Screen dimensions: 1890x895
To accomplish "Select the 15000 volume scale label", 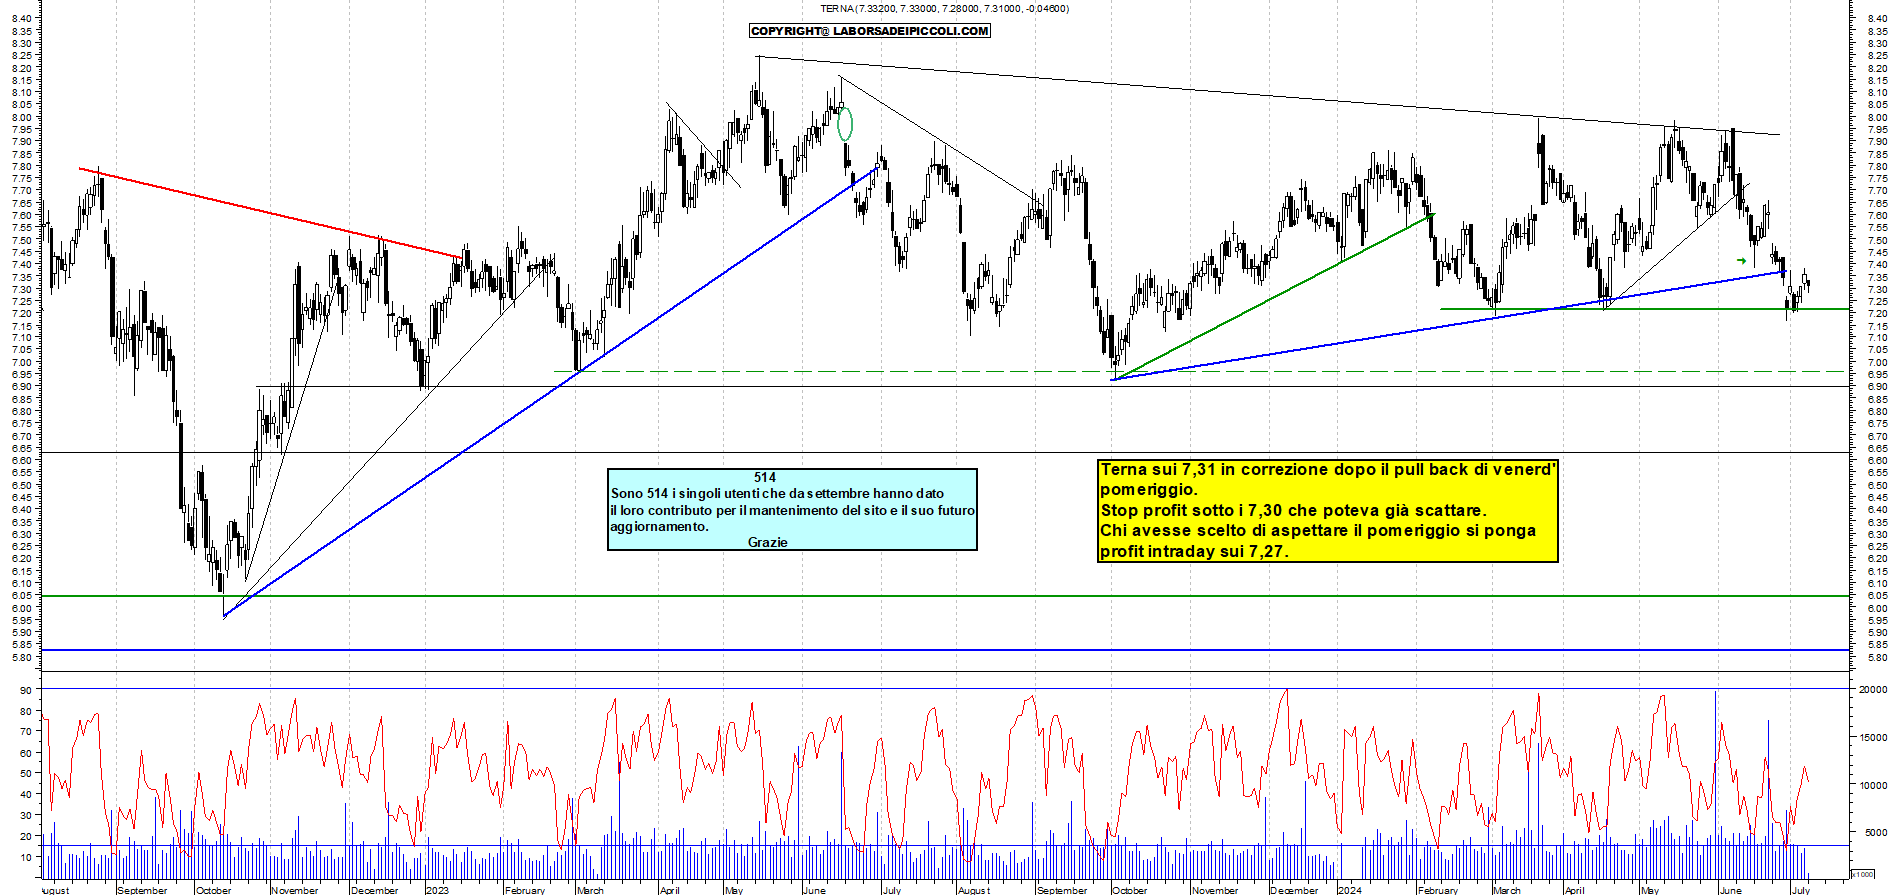I will (1873, 737).
